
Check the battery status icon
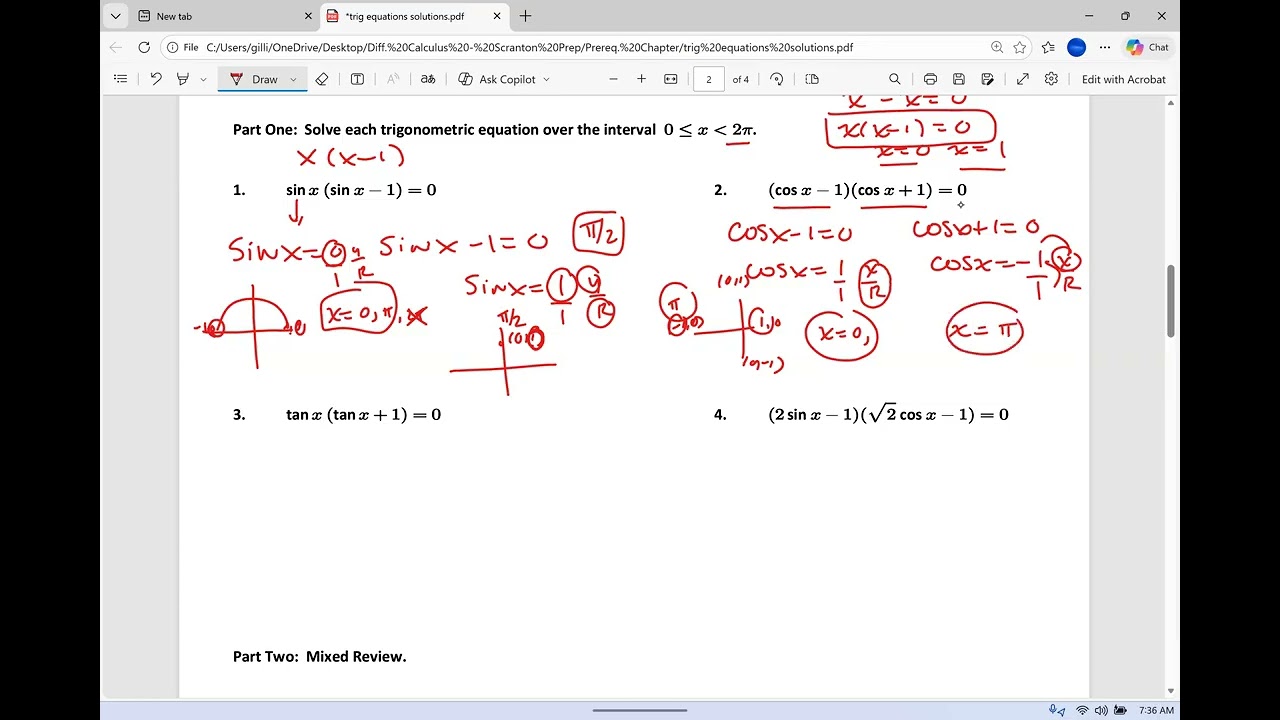pos(1121,710)
